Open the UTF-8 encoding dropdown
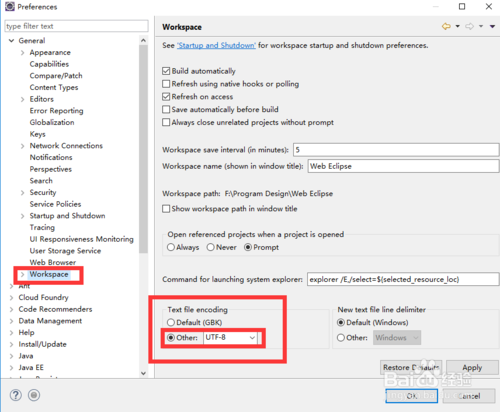Viewport: 500px width, 412px height. coord(230,338)
